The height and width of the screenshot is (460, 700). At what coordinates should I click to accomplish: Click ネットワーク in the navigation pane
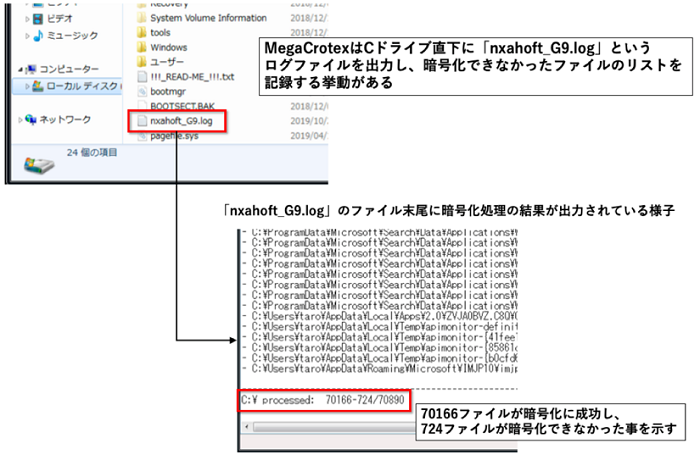tap(65, 120)
